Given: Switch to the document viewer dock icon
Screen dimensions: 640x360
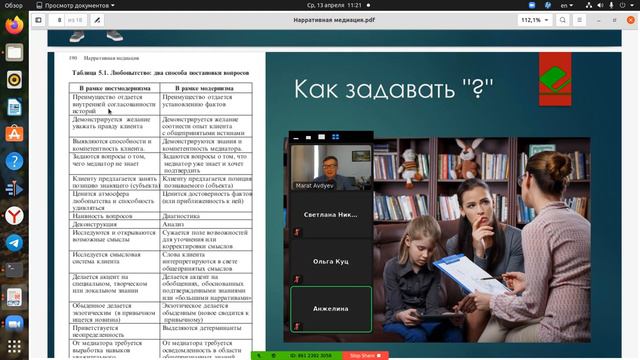Looking at the screenshot, I should (14, 297).
